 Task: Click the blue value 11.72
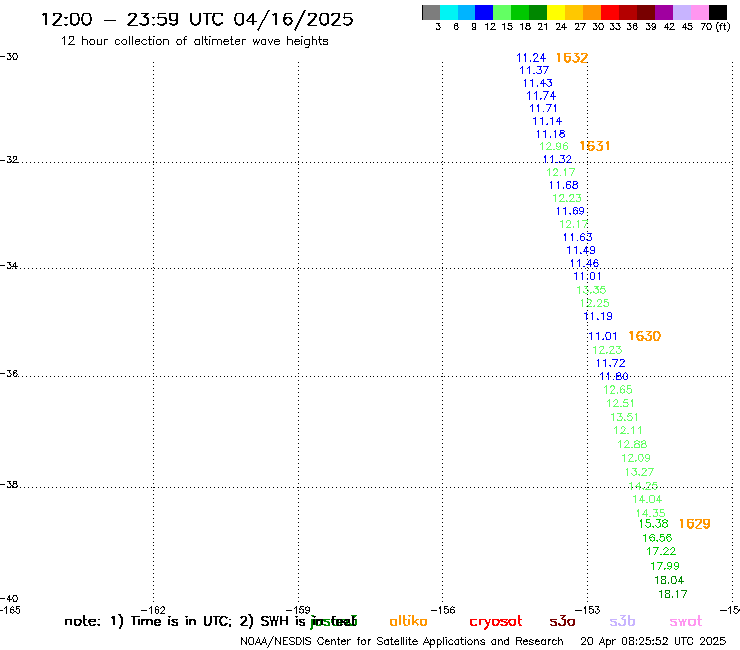pyautogui.click(x=611, y=363)
